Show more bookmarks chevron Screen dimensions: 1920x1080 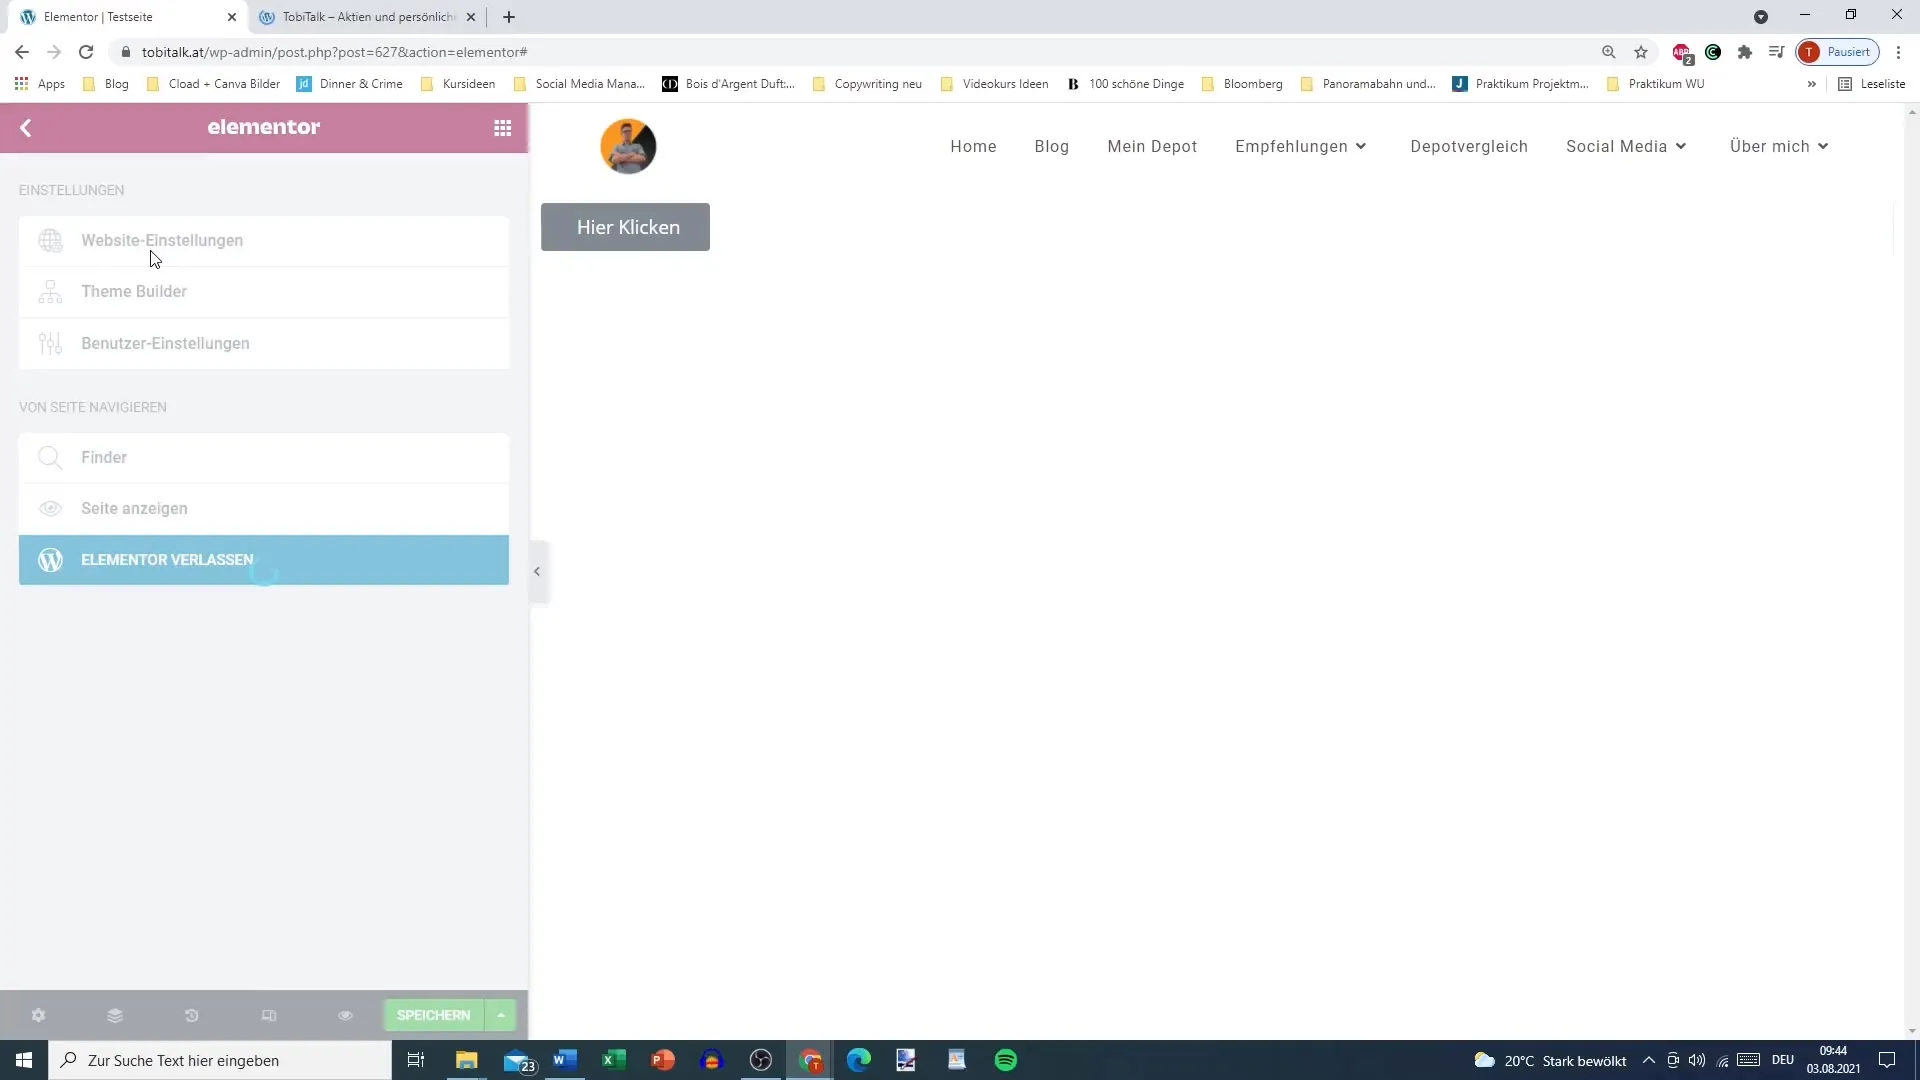point(1811,84)
